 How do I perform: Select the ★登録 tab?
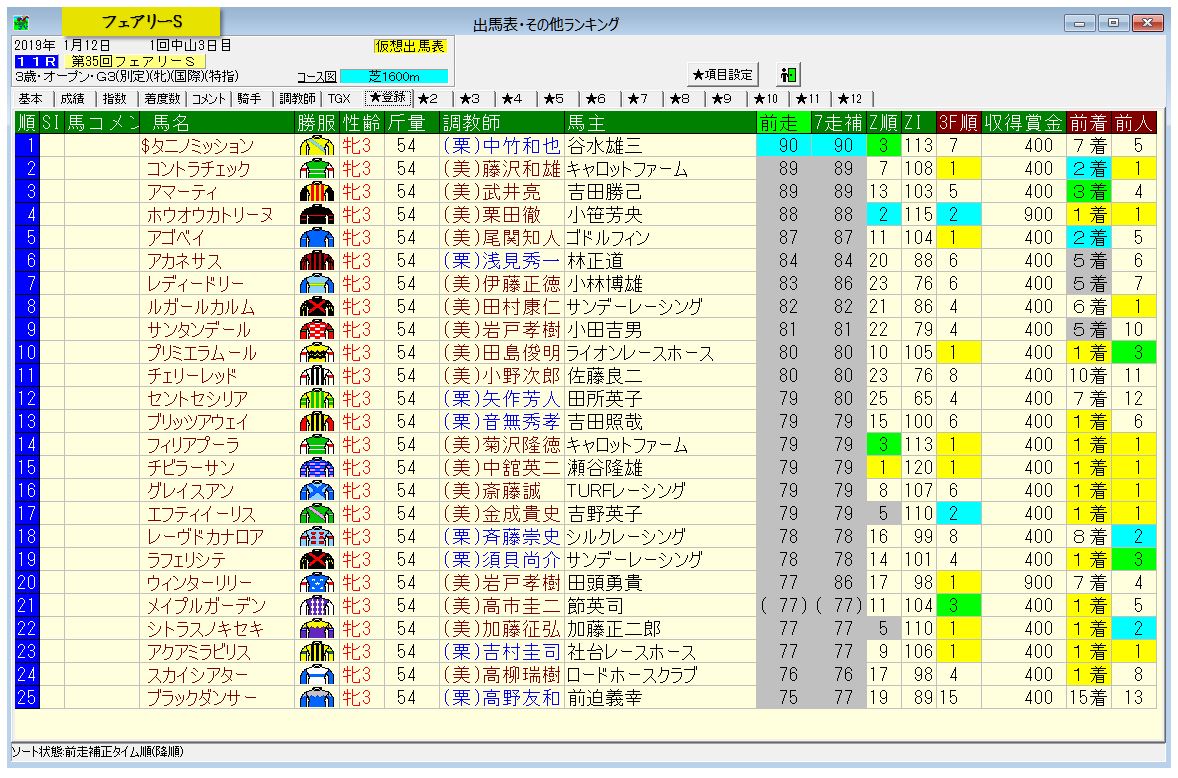click(x=388, y=98)
